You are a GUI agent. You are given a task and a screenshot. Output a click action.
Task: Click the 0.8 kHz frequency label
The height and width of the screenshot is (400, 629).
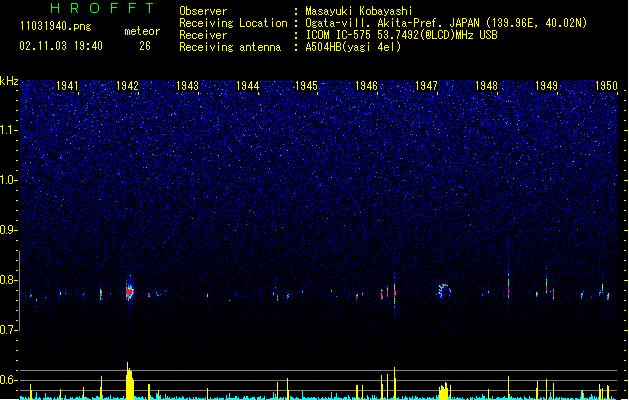tap(8, 280)
